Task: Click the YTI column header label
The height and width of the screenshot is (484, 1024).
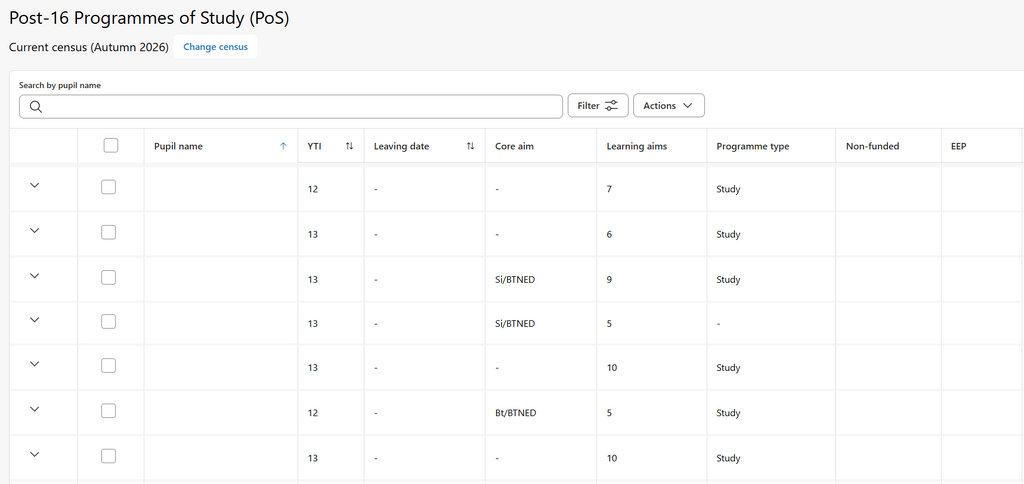Action: coord(314,146)
